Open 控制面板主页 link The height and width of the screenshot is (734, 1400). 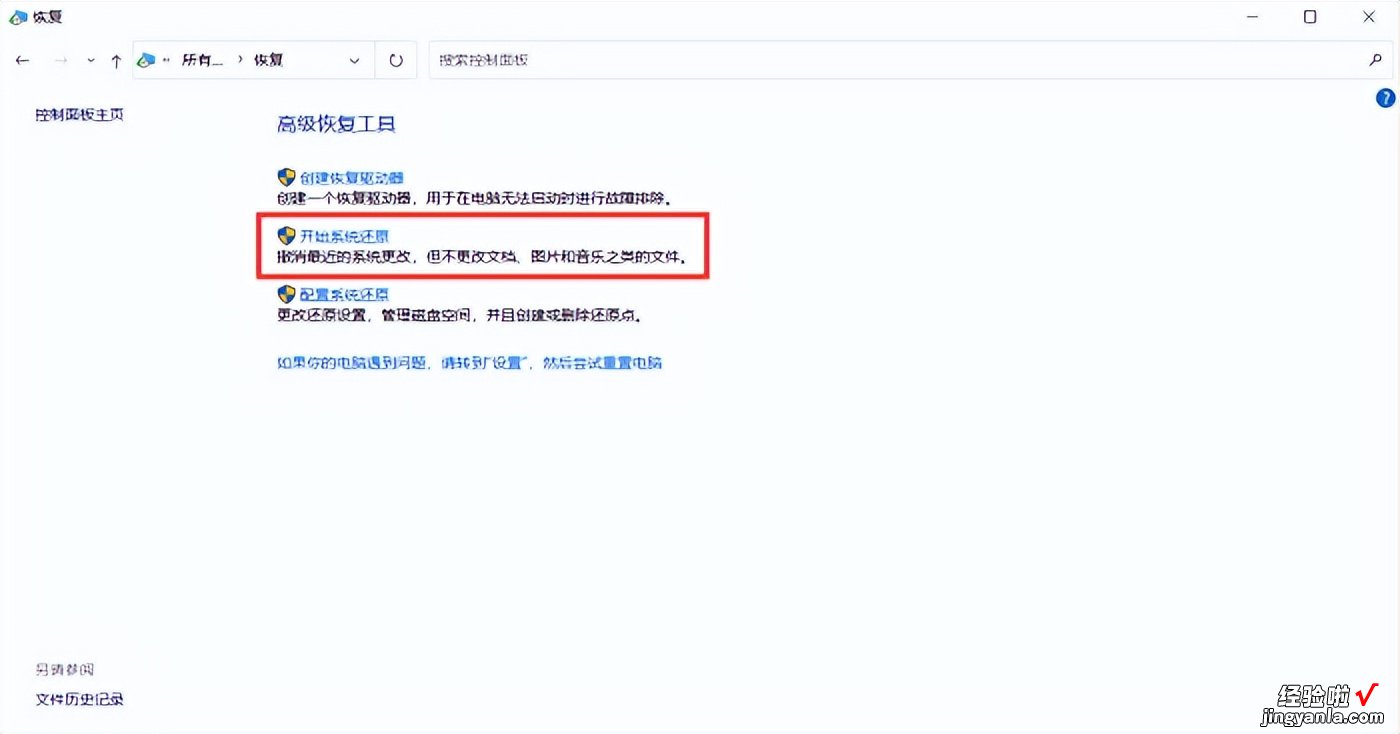(x=79, y=114)
